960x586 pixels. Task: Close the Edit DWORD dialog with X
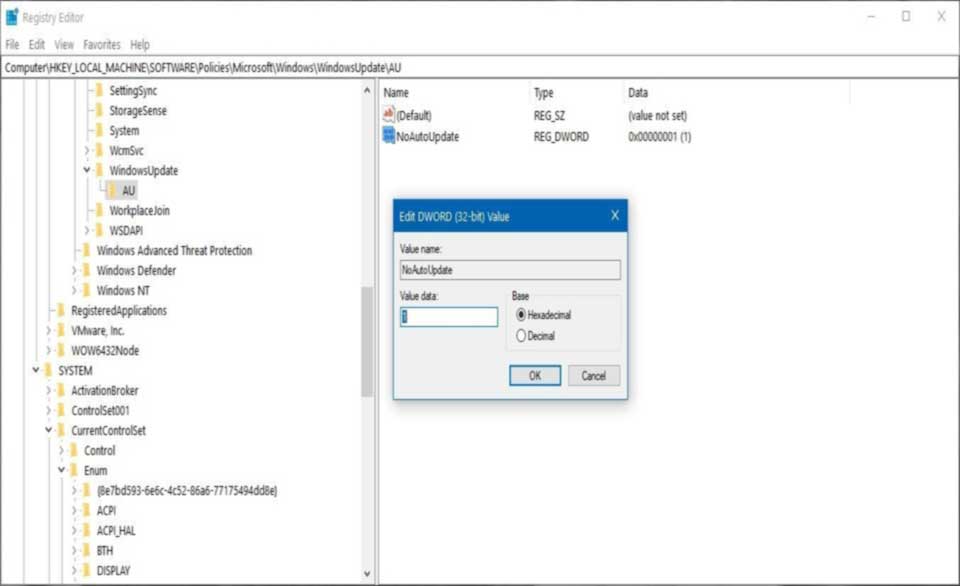615,216
